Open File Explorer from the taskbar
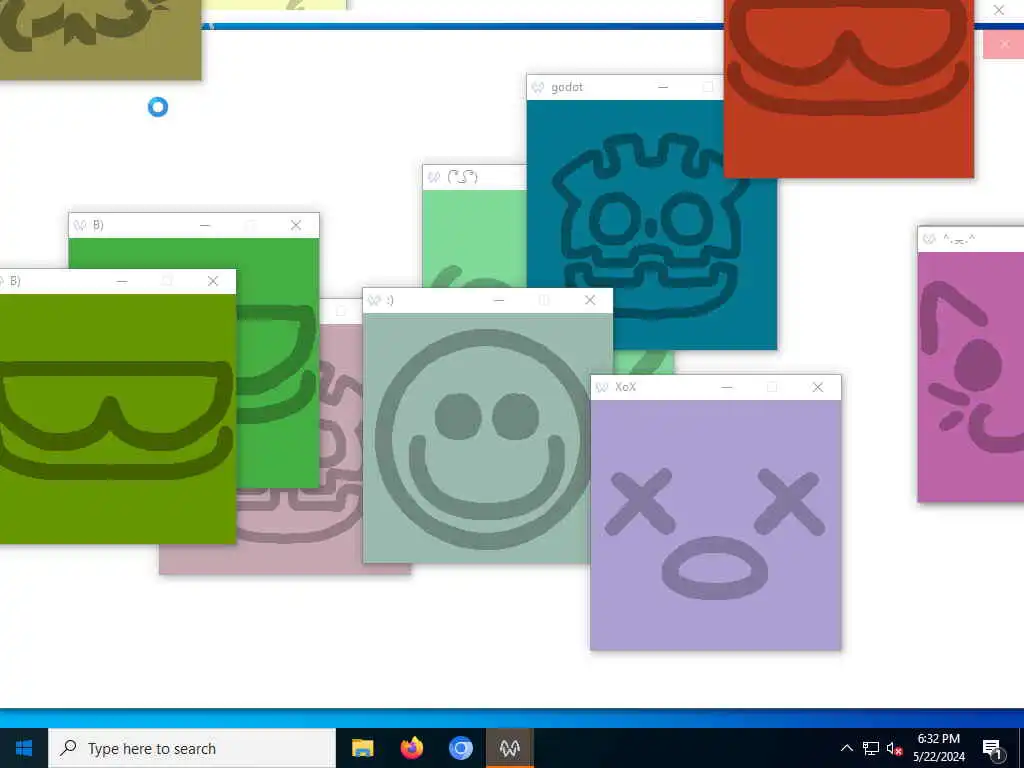The height and width of the screenshot is (768, 1024). [x=362, y=748]
